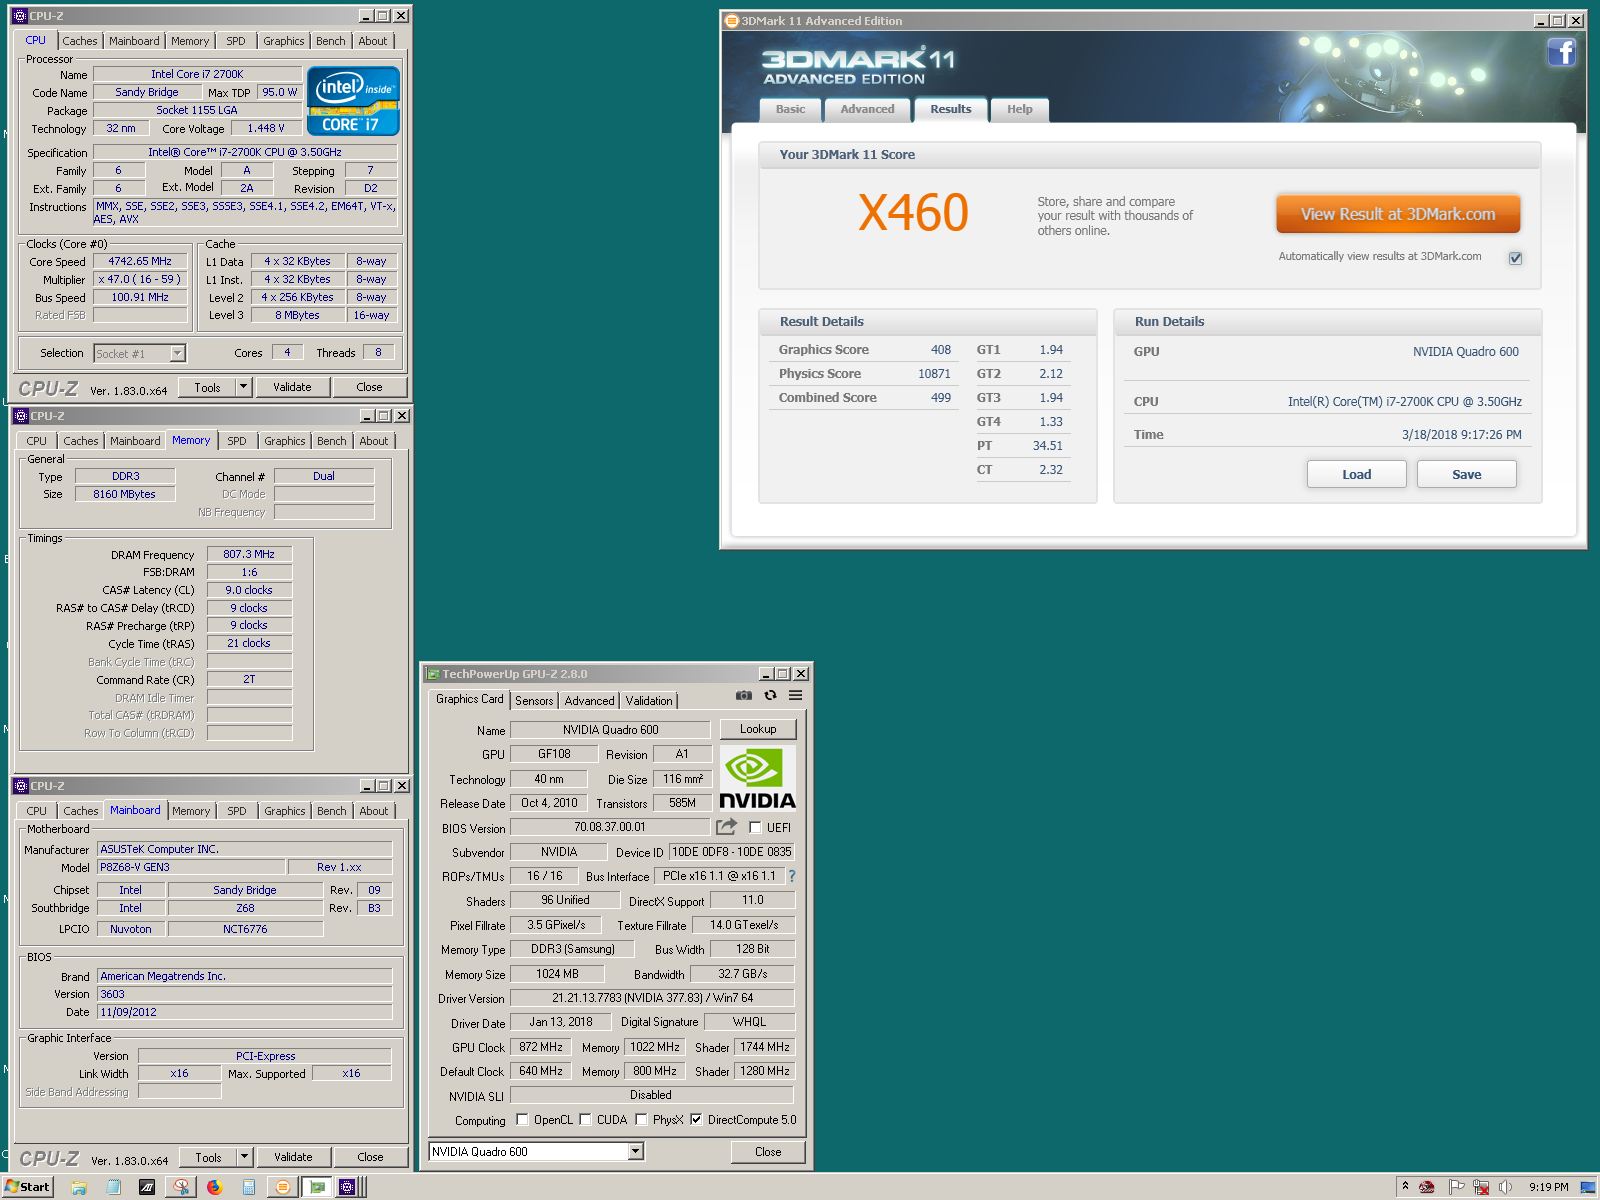Viewport: 1600px width, 1200px height.
Task: Click the Core Speed 4742.65 MHz field
Action: tap(141, 261)
